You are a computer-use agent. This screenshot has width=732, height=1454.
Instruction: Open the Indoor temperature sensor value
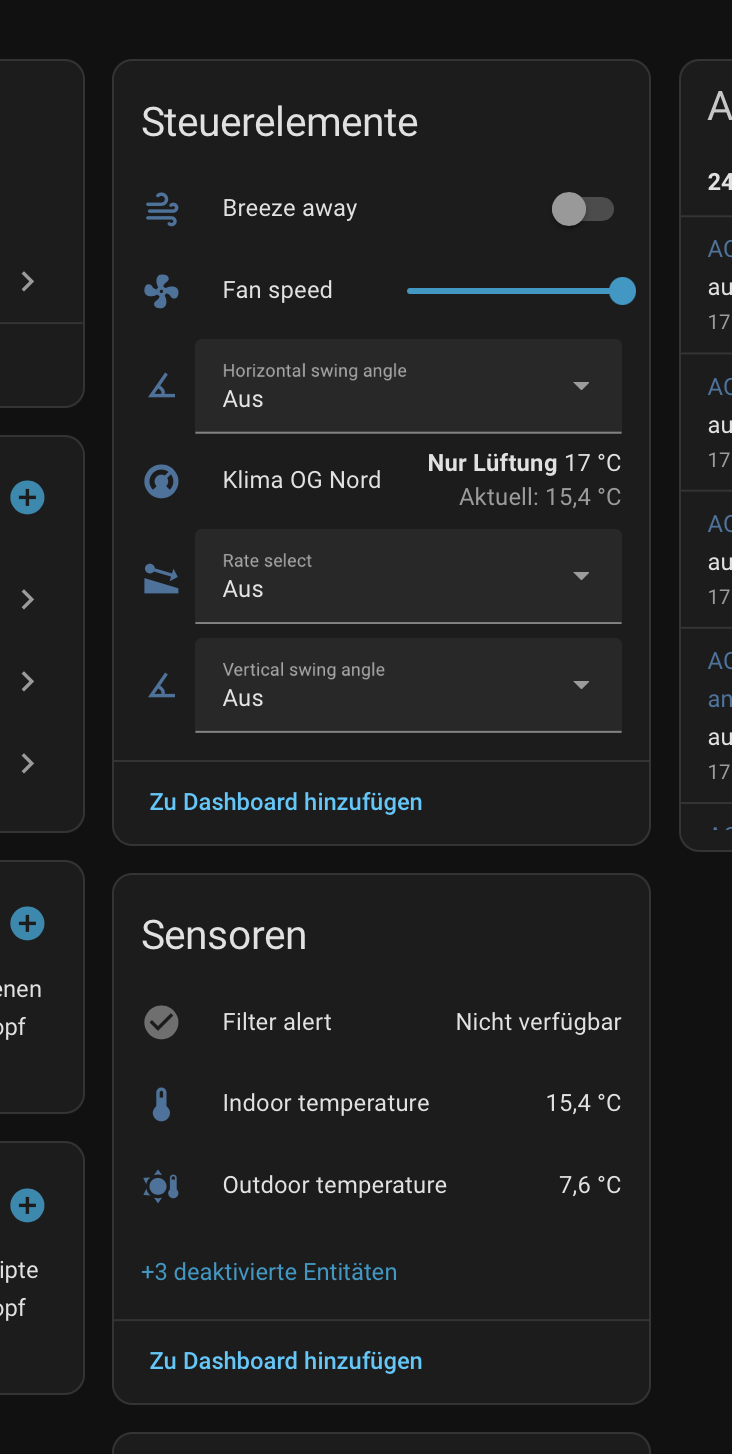[583, 1104]
